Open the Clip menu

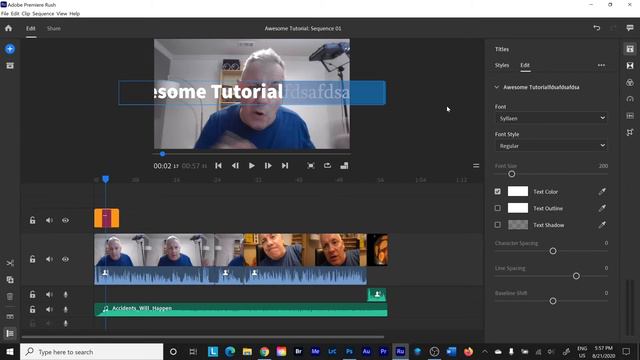26,13
